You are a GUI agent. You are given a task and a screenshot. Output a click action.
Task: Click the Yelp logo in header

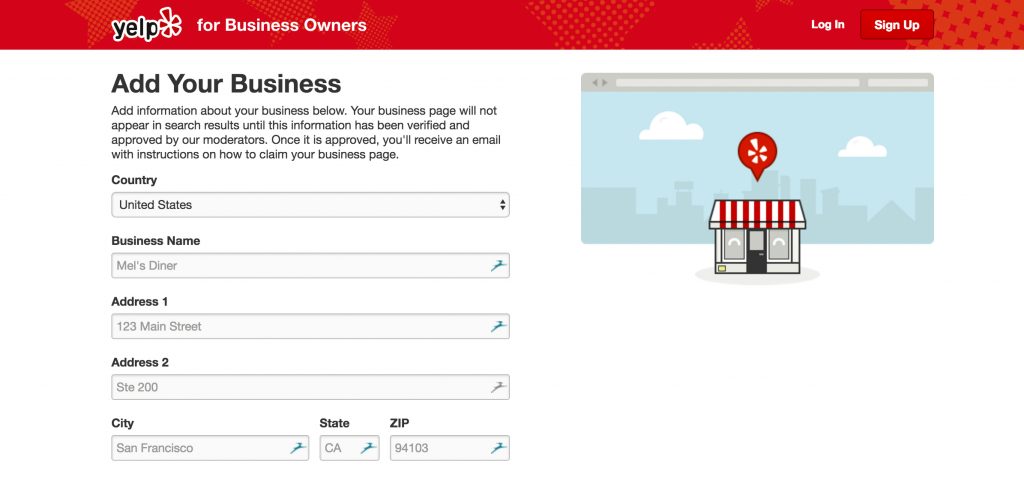[146, 25]
